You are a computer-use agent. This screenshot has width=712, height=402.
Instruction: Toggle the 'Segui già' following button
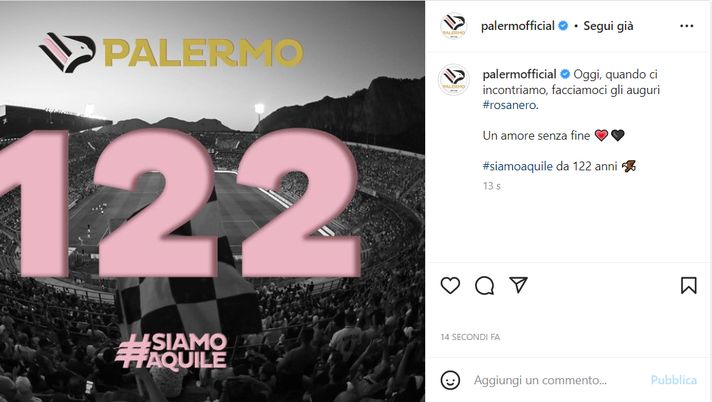608,26
